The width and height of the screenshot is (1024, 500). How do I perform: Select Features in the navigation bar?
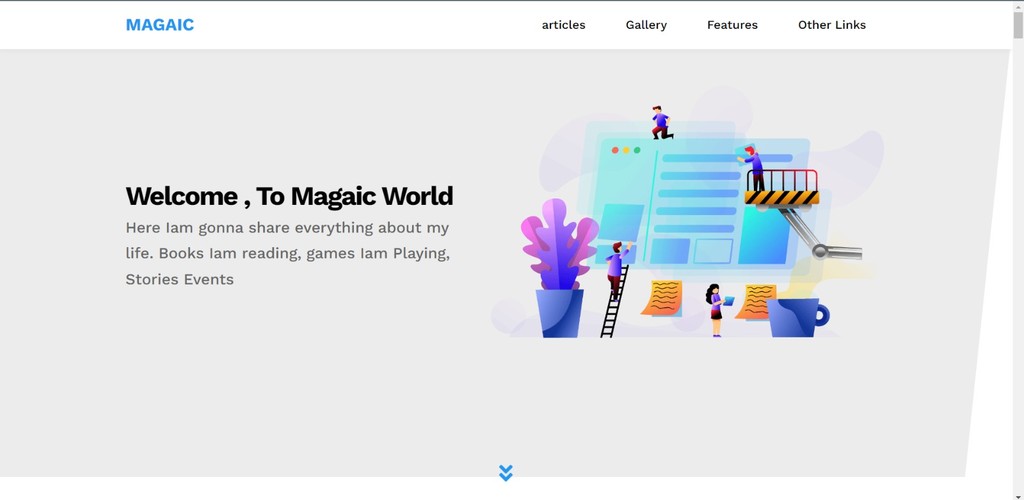pyautogui.click(x=732, y=25)
